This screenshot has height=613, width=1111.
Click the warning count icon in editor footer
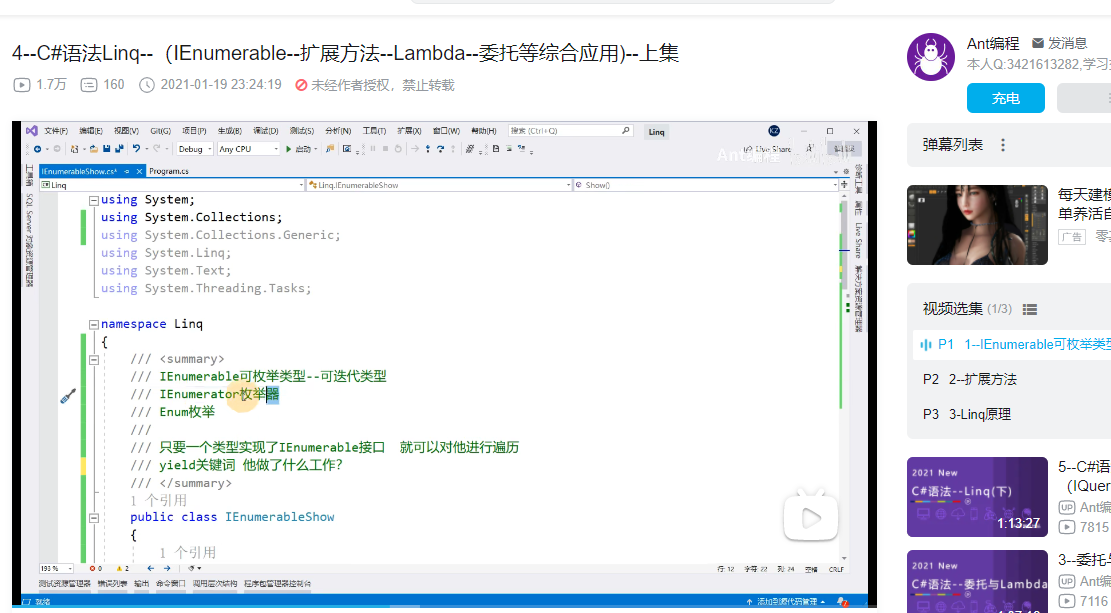[x=118, y=568]
